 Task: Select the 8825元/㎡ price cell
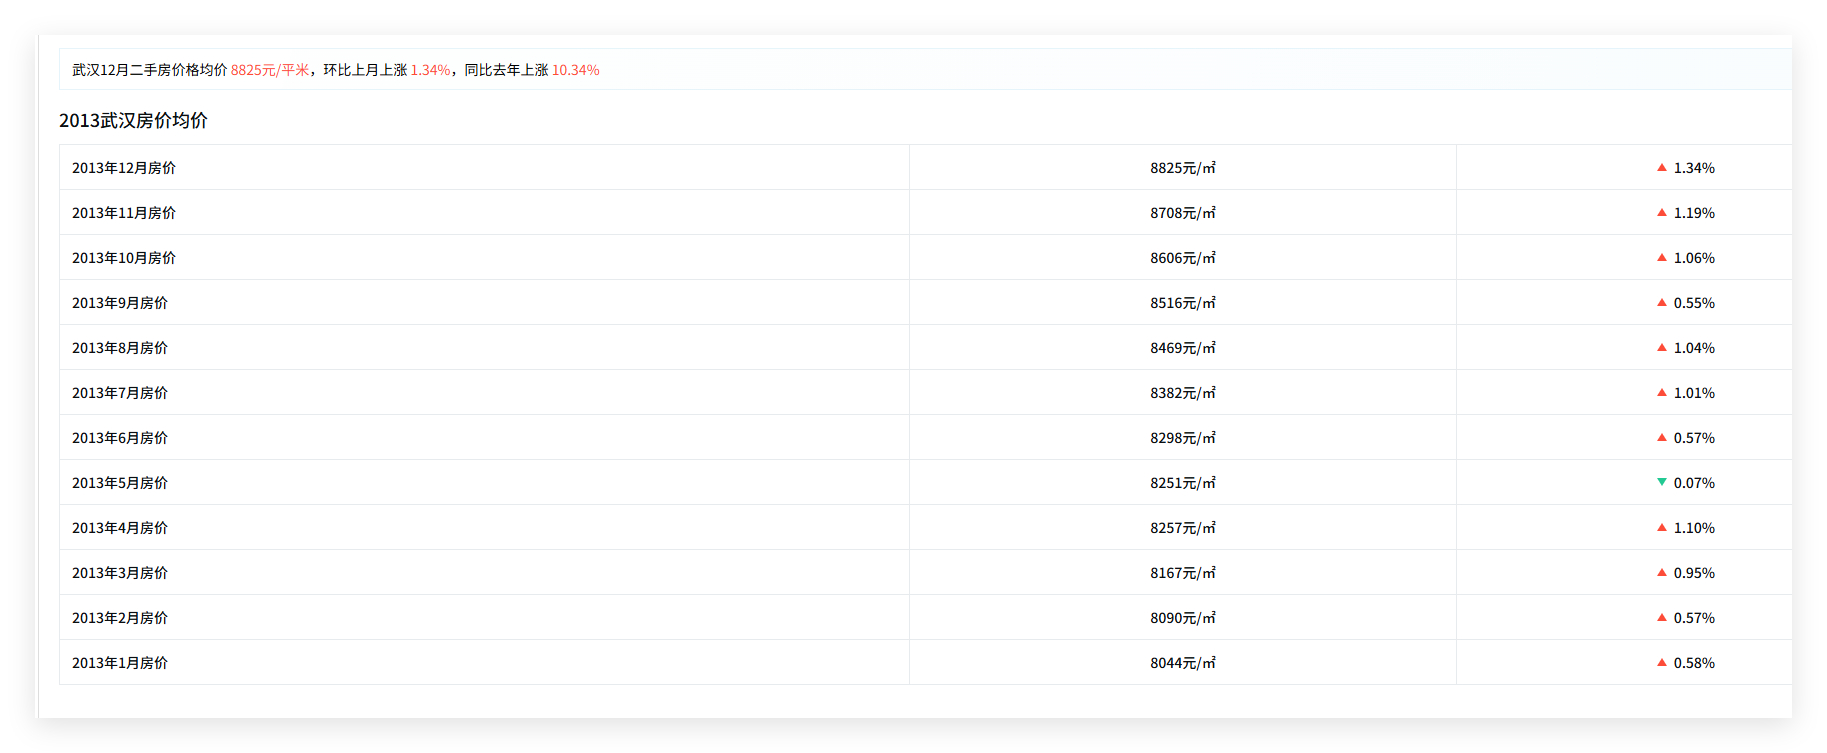1183,168
